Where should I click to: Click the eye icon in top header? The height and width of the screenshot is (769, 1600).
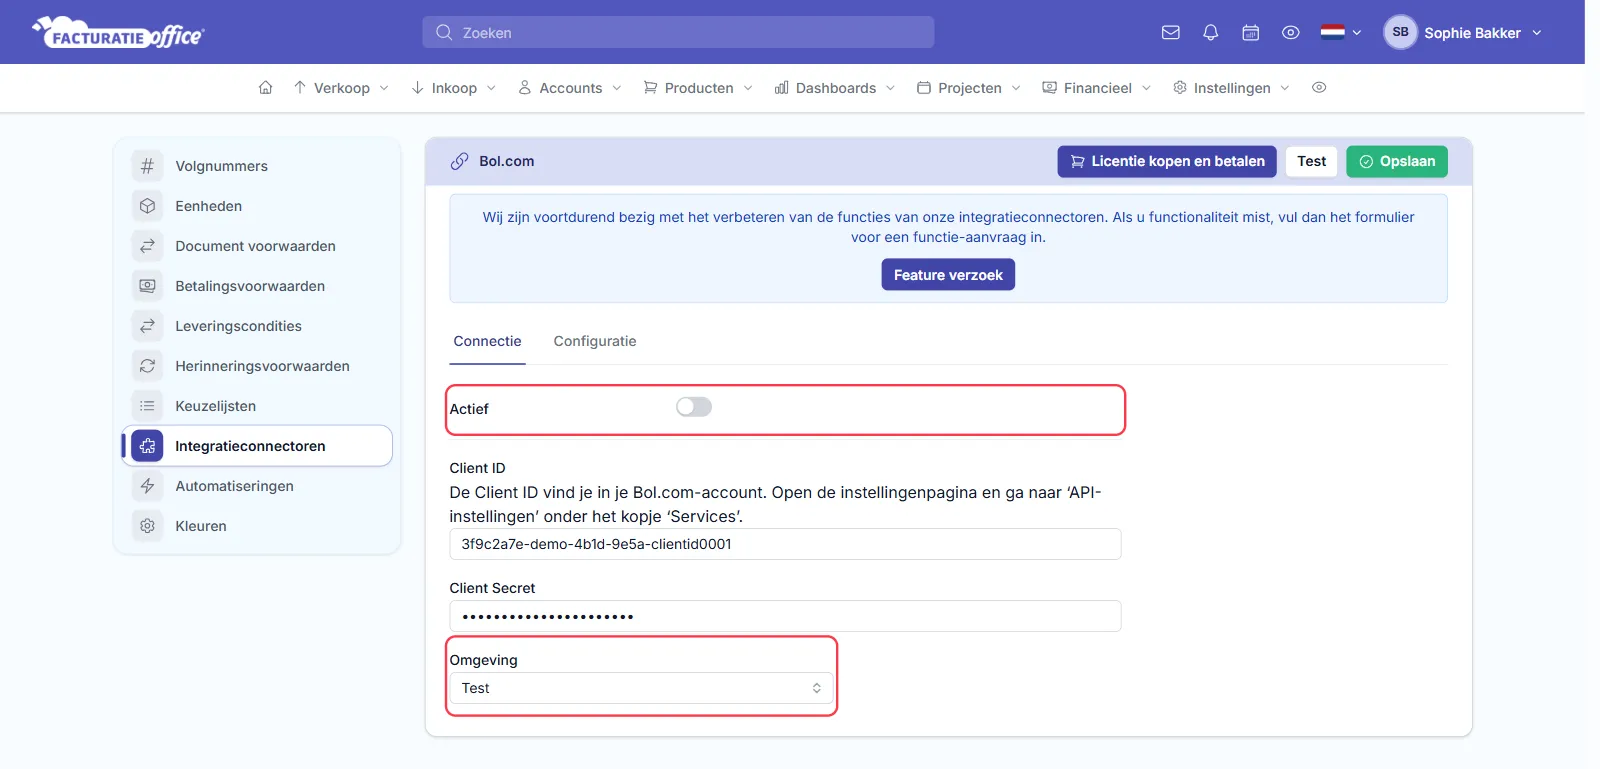coord(1291,32)
